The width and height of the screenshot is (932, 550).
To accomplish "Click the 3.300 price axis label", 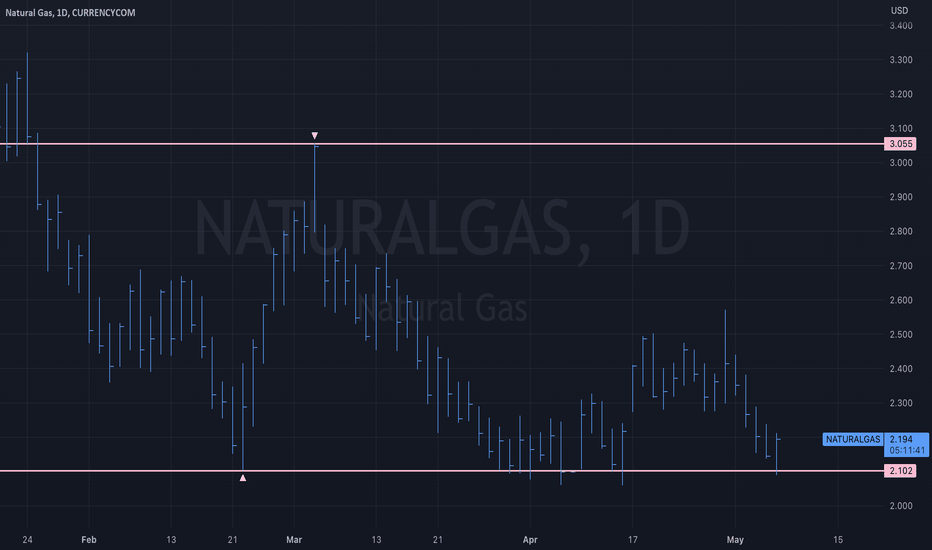I will [x=900, y=60].
